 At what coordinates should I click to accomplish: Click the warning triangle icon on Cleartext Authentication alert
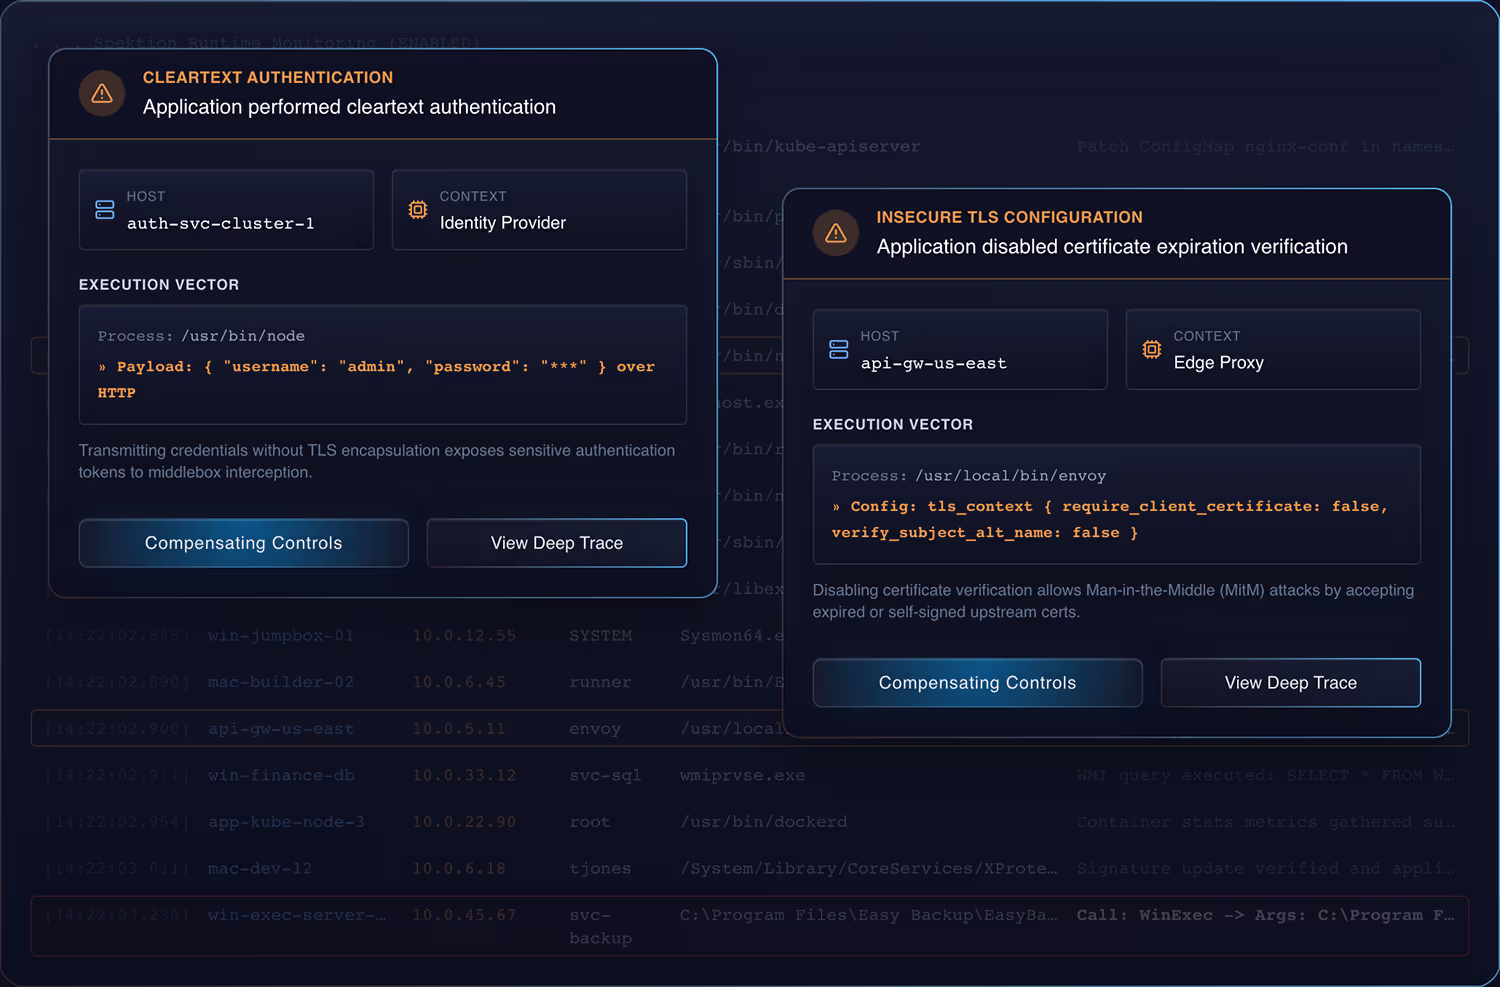pyautogui.click(x=101, y=92)
